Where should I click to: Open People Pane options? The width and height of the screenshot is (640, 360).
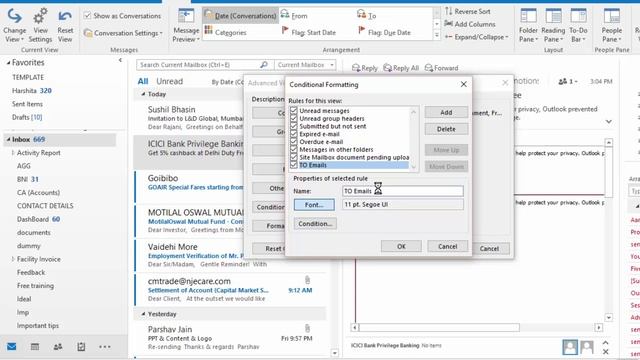(611, 25)
